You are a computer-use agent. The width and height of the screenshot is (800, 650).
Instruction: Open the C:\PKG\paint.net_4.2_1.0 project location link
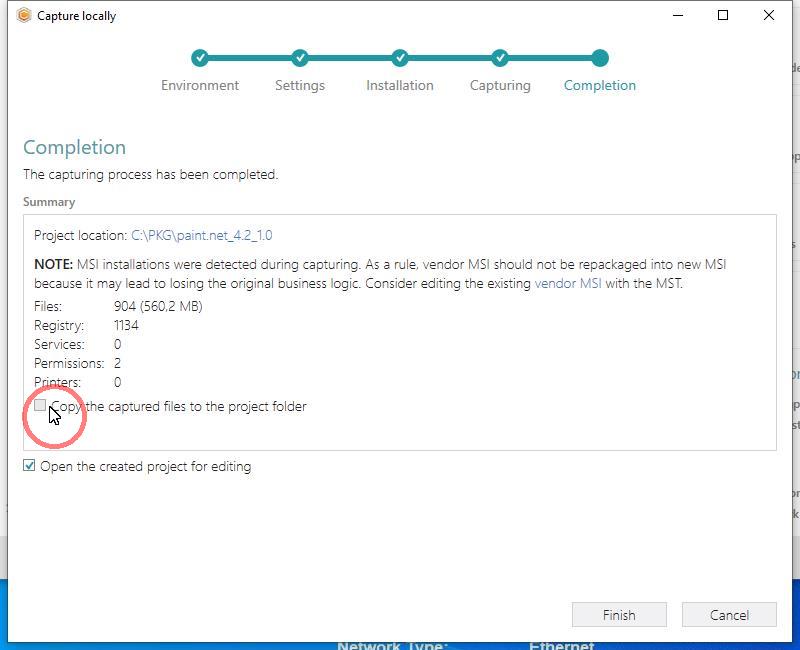pos(201,236)
